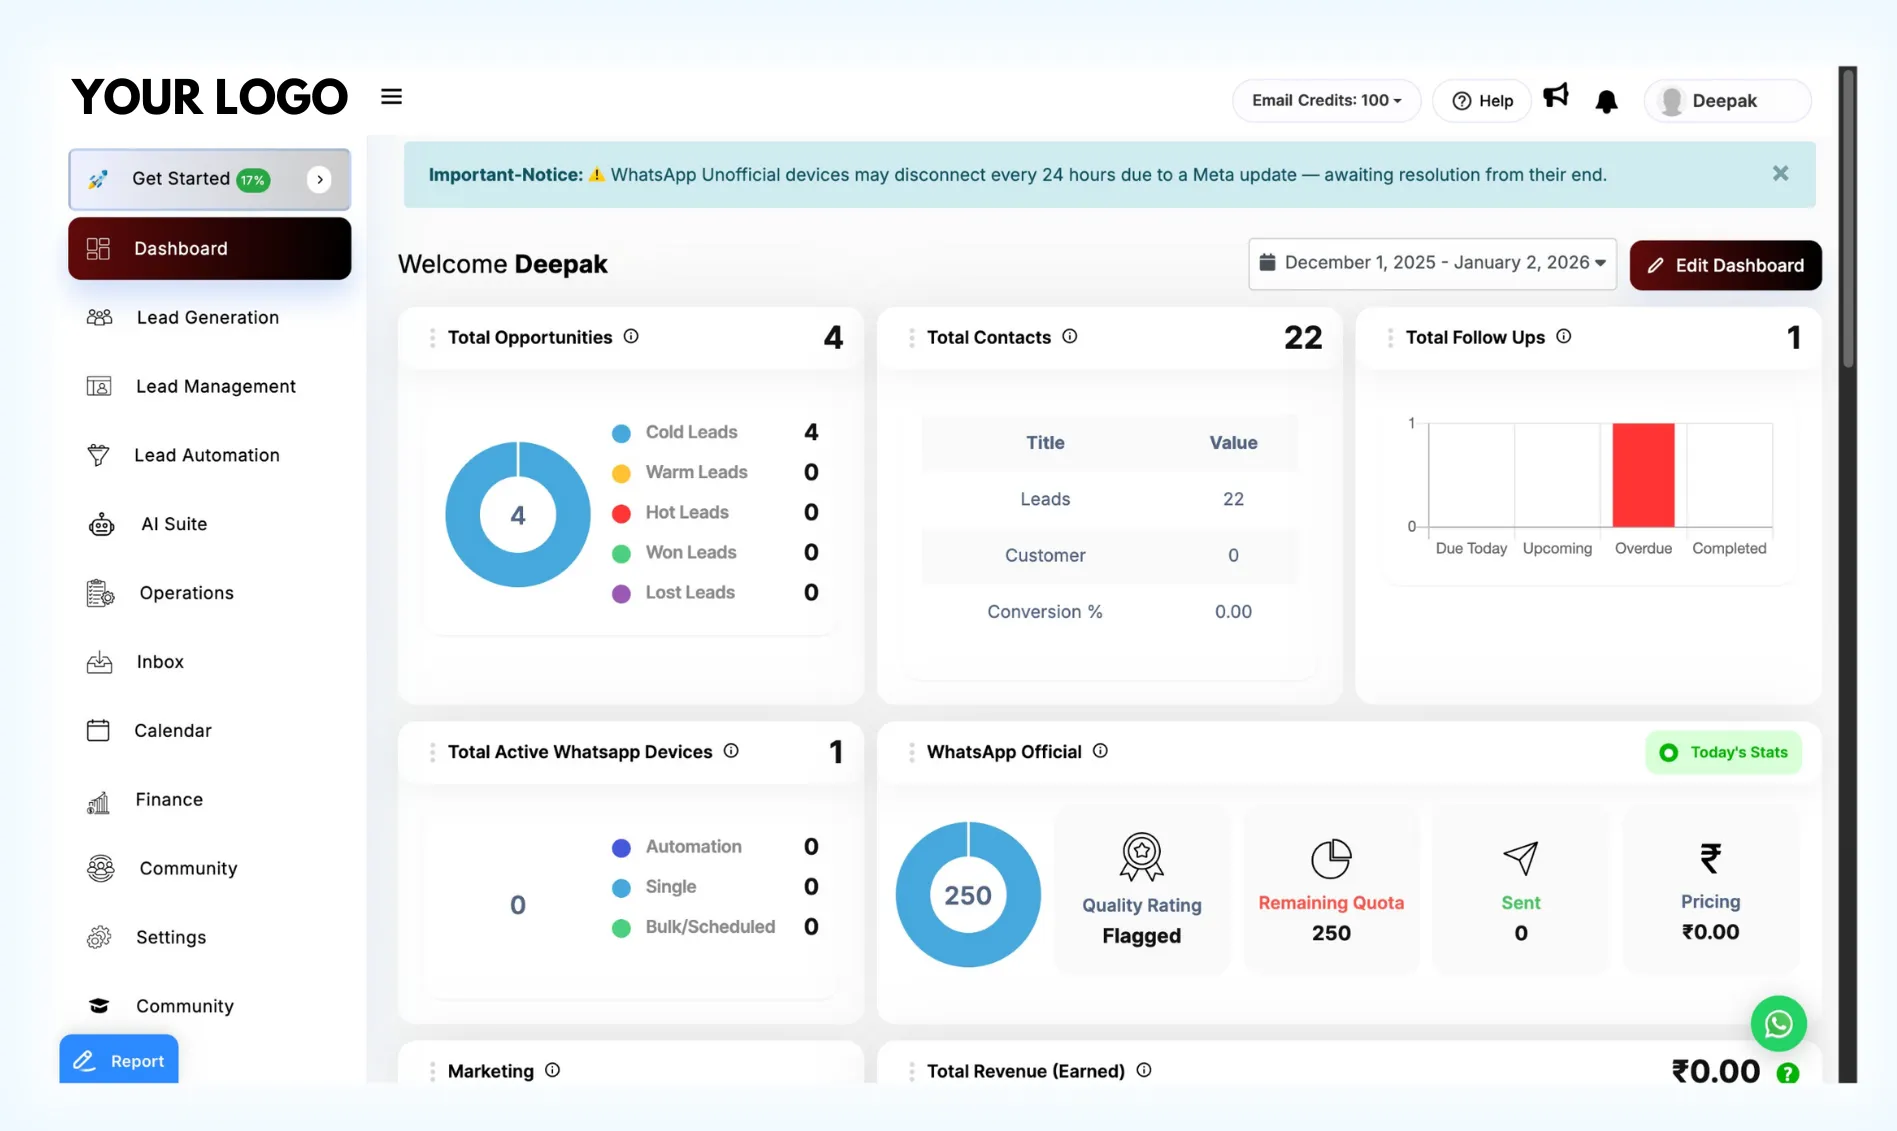The height and width of the screenshot is (1131, 1897).
Task: Click the red Overdue bar in chart
Action: pos(1642,475)
